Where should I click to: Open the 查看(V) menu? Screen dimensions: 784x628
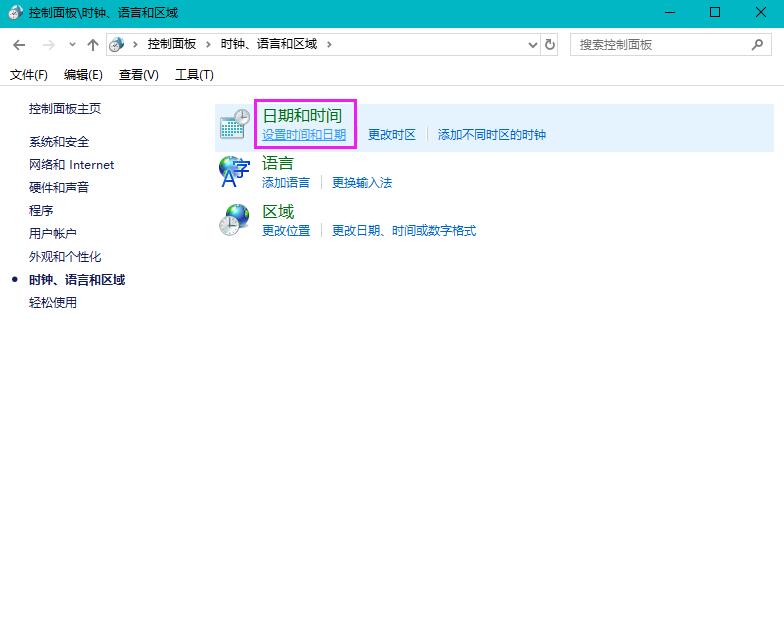tap(138, 75)
